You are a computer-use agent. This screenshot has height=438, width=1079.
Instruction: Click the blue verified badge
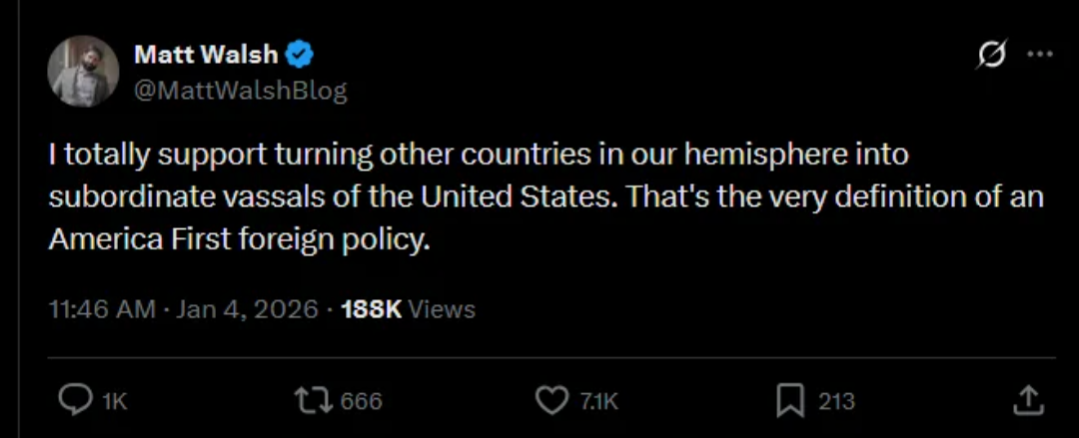tap(301, 55)
